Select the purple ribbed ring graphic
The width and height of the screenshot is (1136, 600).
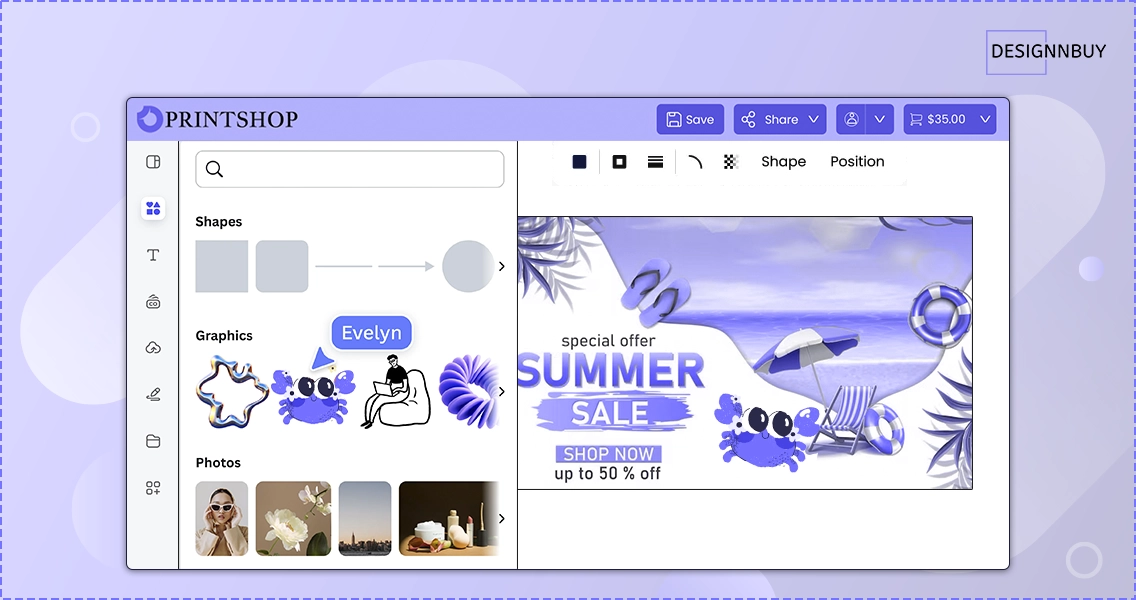[469, 391]
